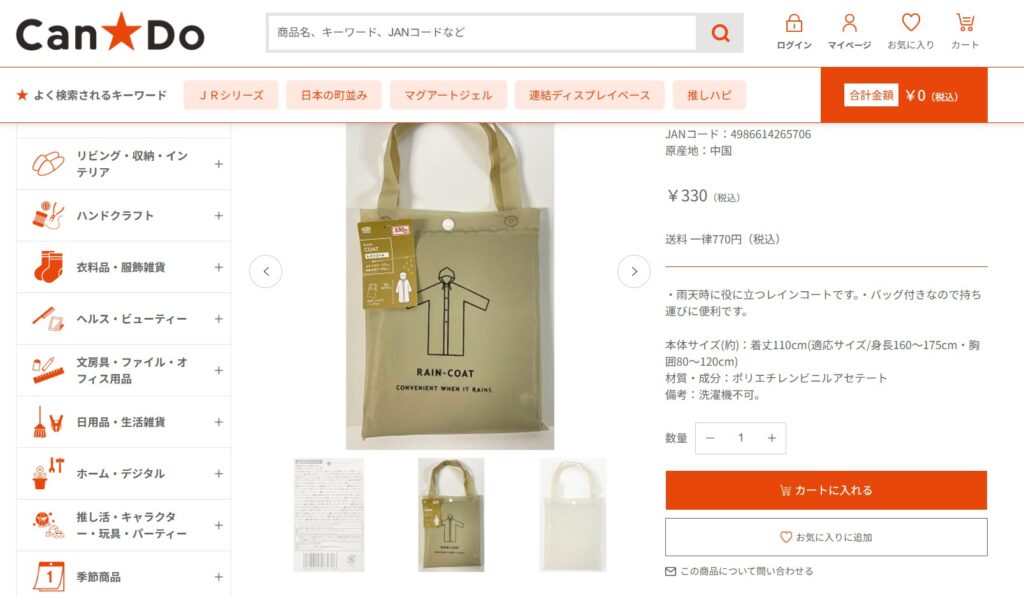Image resolution: width=1024 pixels, height=597 pixels.
Task: Click the orange search magnifier button
Action: [x=720, y=33]
